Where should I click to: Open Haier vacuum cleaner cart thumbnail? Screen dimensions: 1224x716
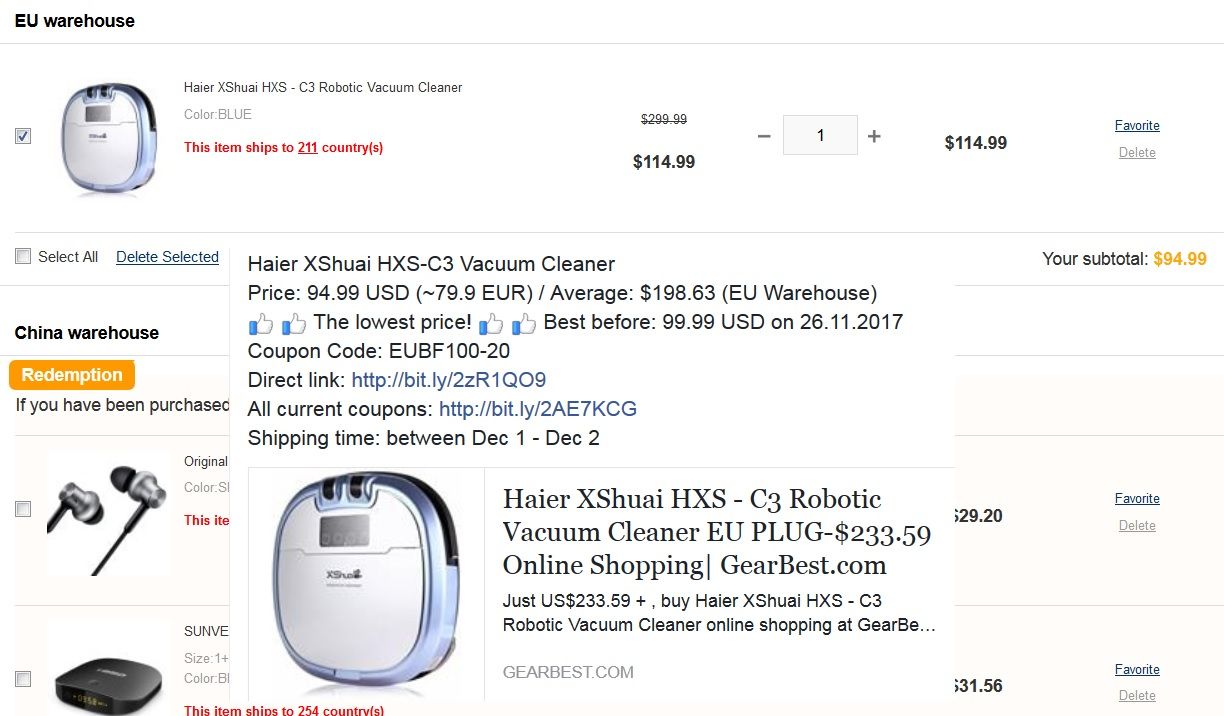coord(108,136)
